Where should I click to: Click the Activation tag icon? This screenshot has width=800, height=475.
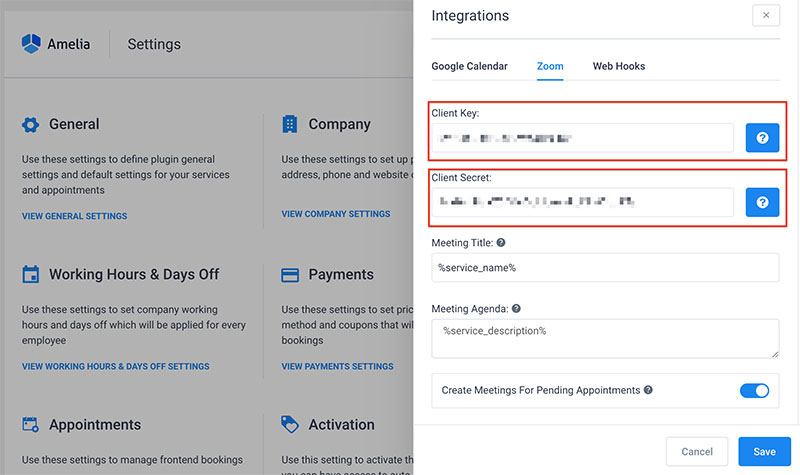point(290,424)
